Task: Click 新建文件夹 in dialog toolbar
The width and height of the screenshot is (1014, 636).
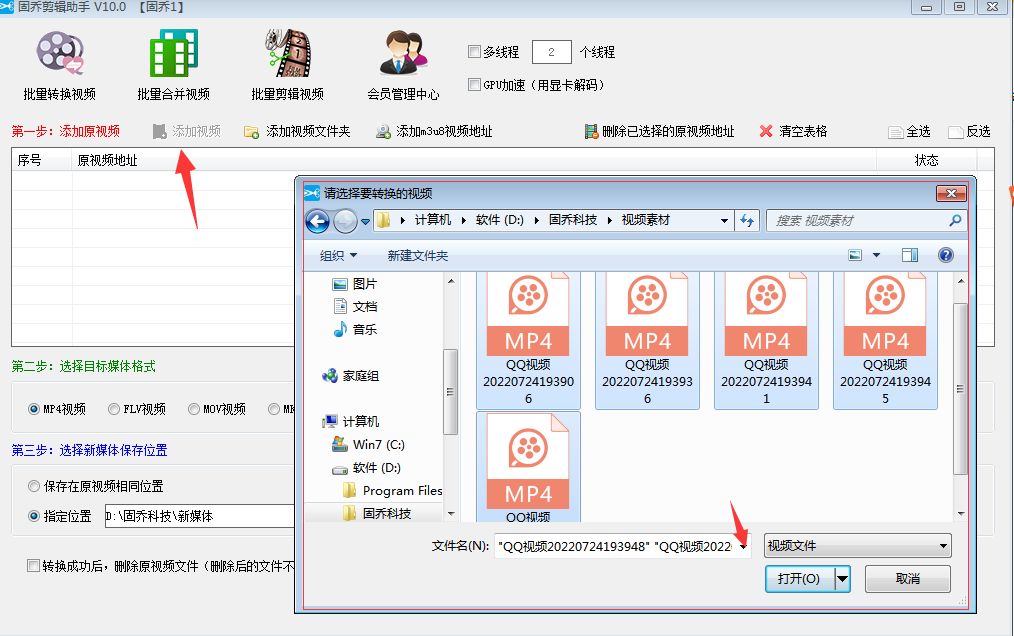Action: point(418,255)
